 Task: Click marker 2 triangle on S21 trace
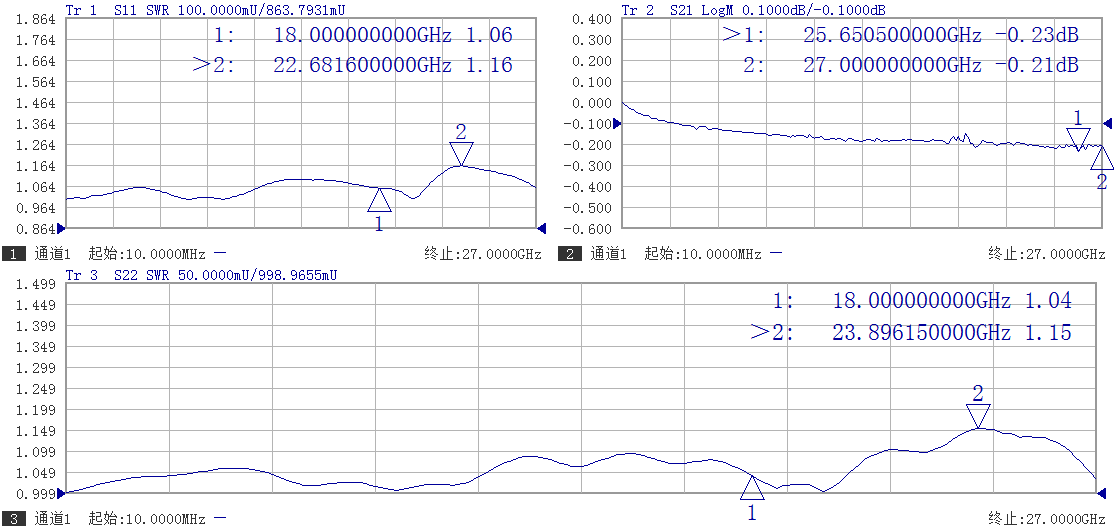tap(1101, 158)
